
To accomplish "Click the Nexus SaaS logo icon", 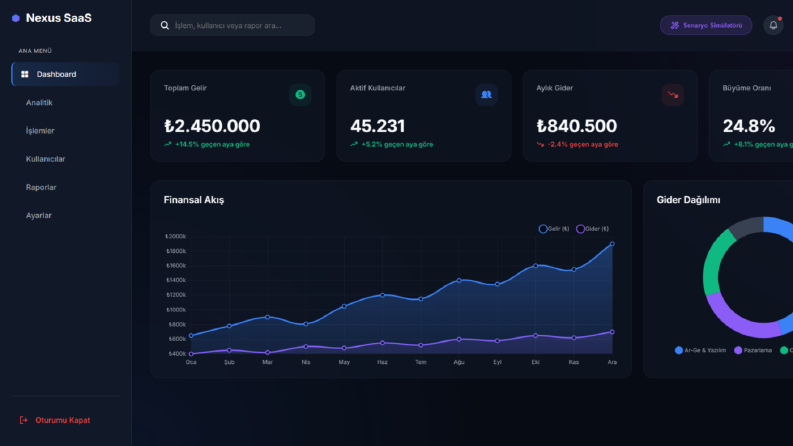I will click(x=16, y=18).
